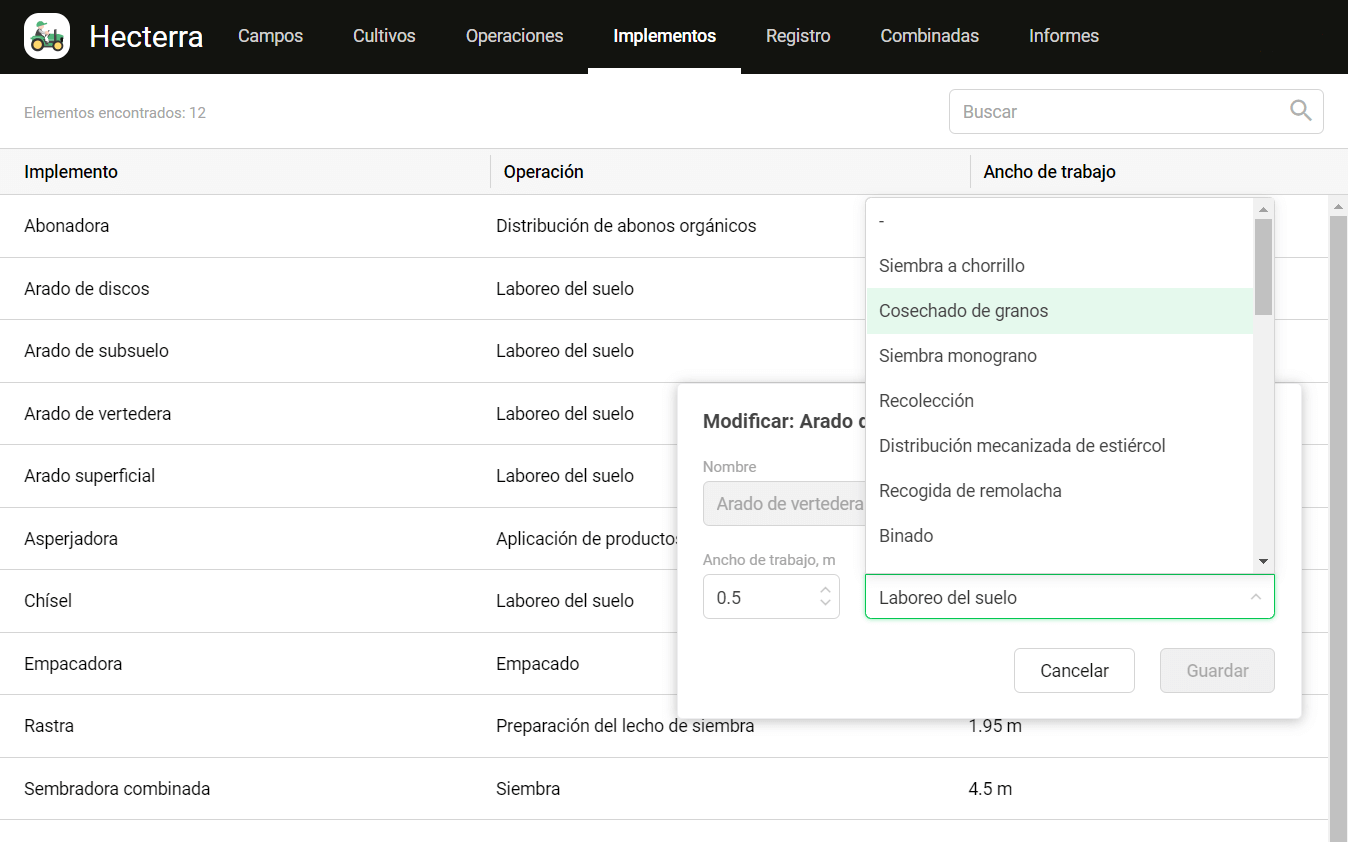1348x842 pixels.
Task: Increase work width with up stepper arrow
Action: point(825,591)
